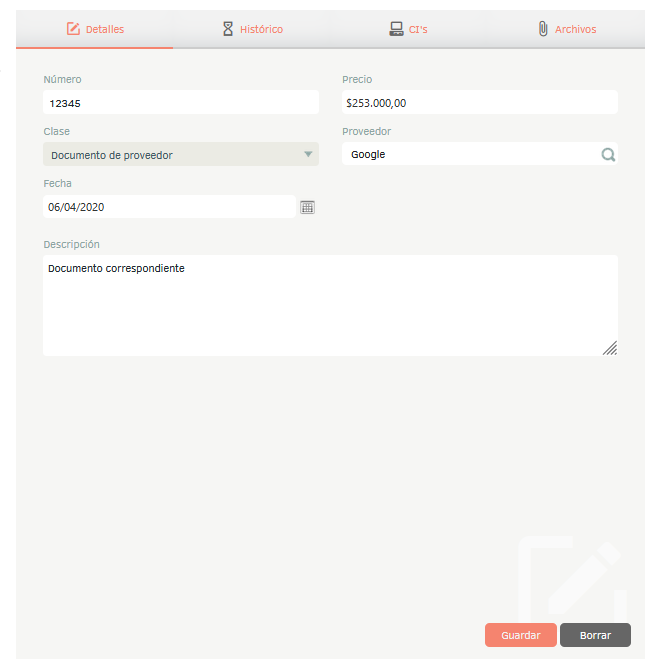Image resolution: width=653 pixels, height=659 pixels.
Task: Click the pencil-edit icon on Detalles tab
Action: [x=73, y=29]
